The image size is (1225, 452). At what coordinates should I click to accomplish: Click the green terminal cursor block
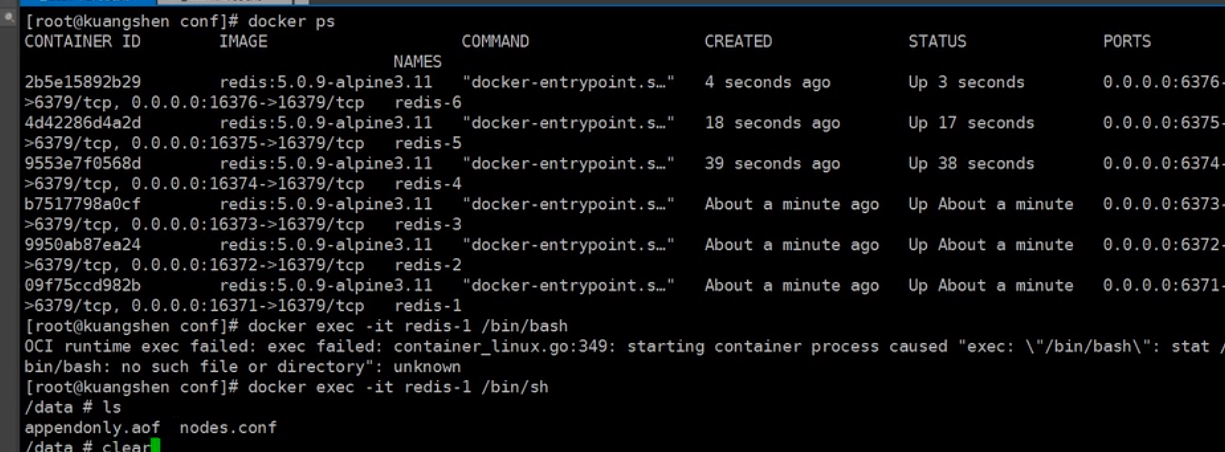(x=155, y=446)
